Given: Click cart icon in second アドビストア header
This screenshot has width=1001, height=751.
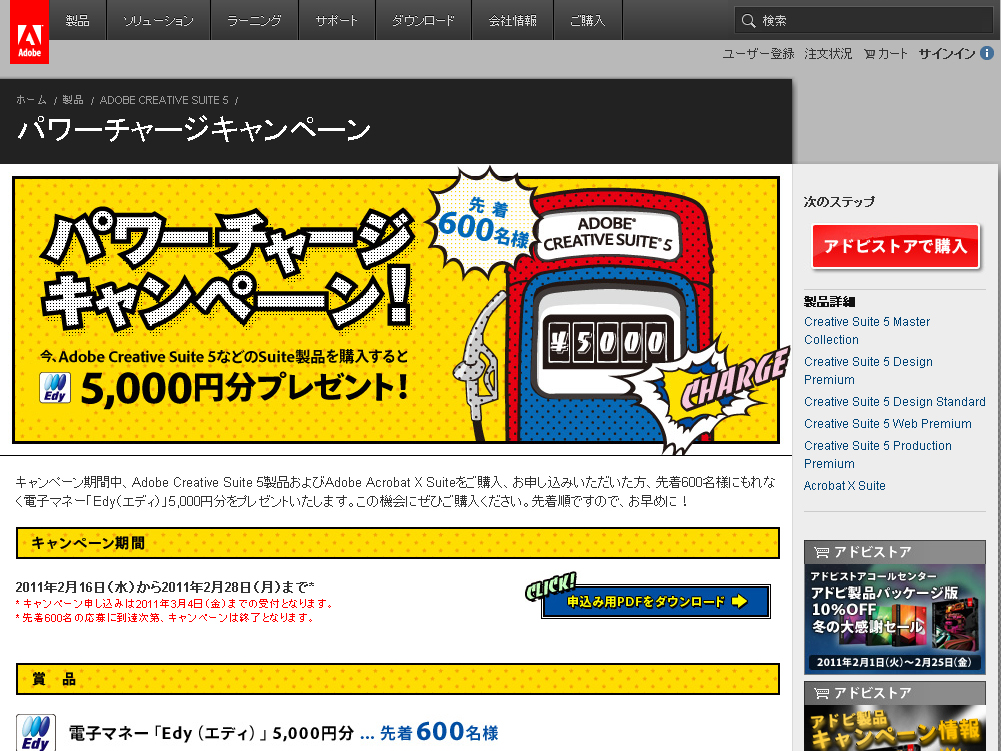Looking at the screenshot, I should click(822, 693).
